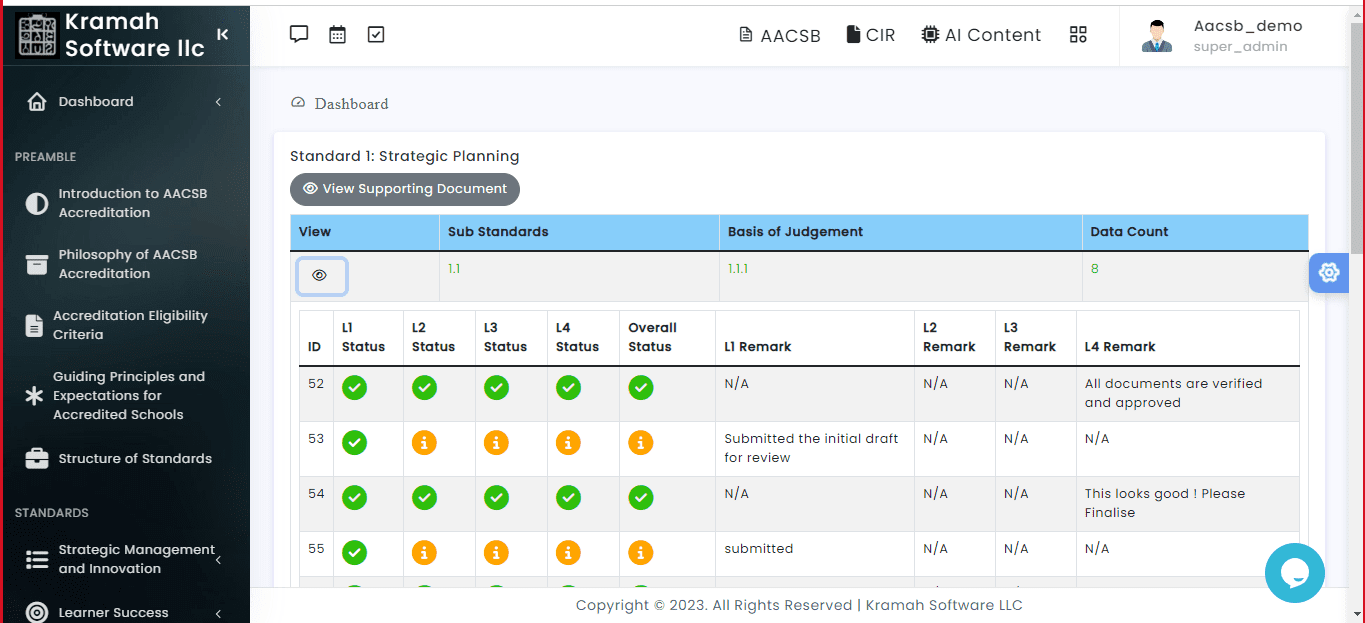Open the AACSB menu in top bar
The height and width of the screenshot is (623, 1365).
pyautogui.click(x=779, y=35)
